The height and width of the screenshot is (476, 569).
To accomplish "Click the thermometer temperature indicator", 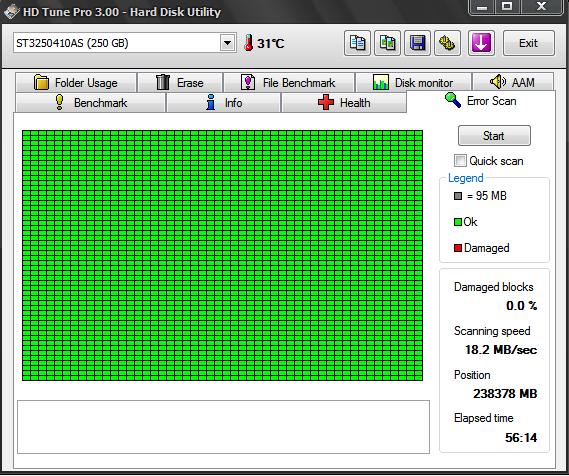I will click(264, 43).
